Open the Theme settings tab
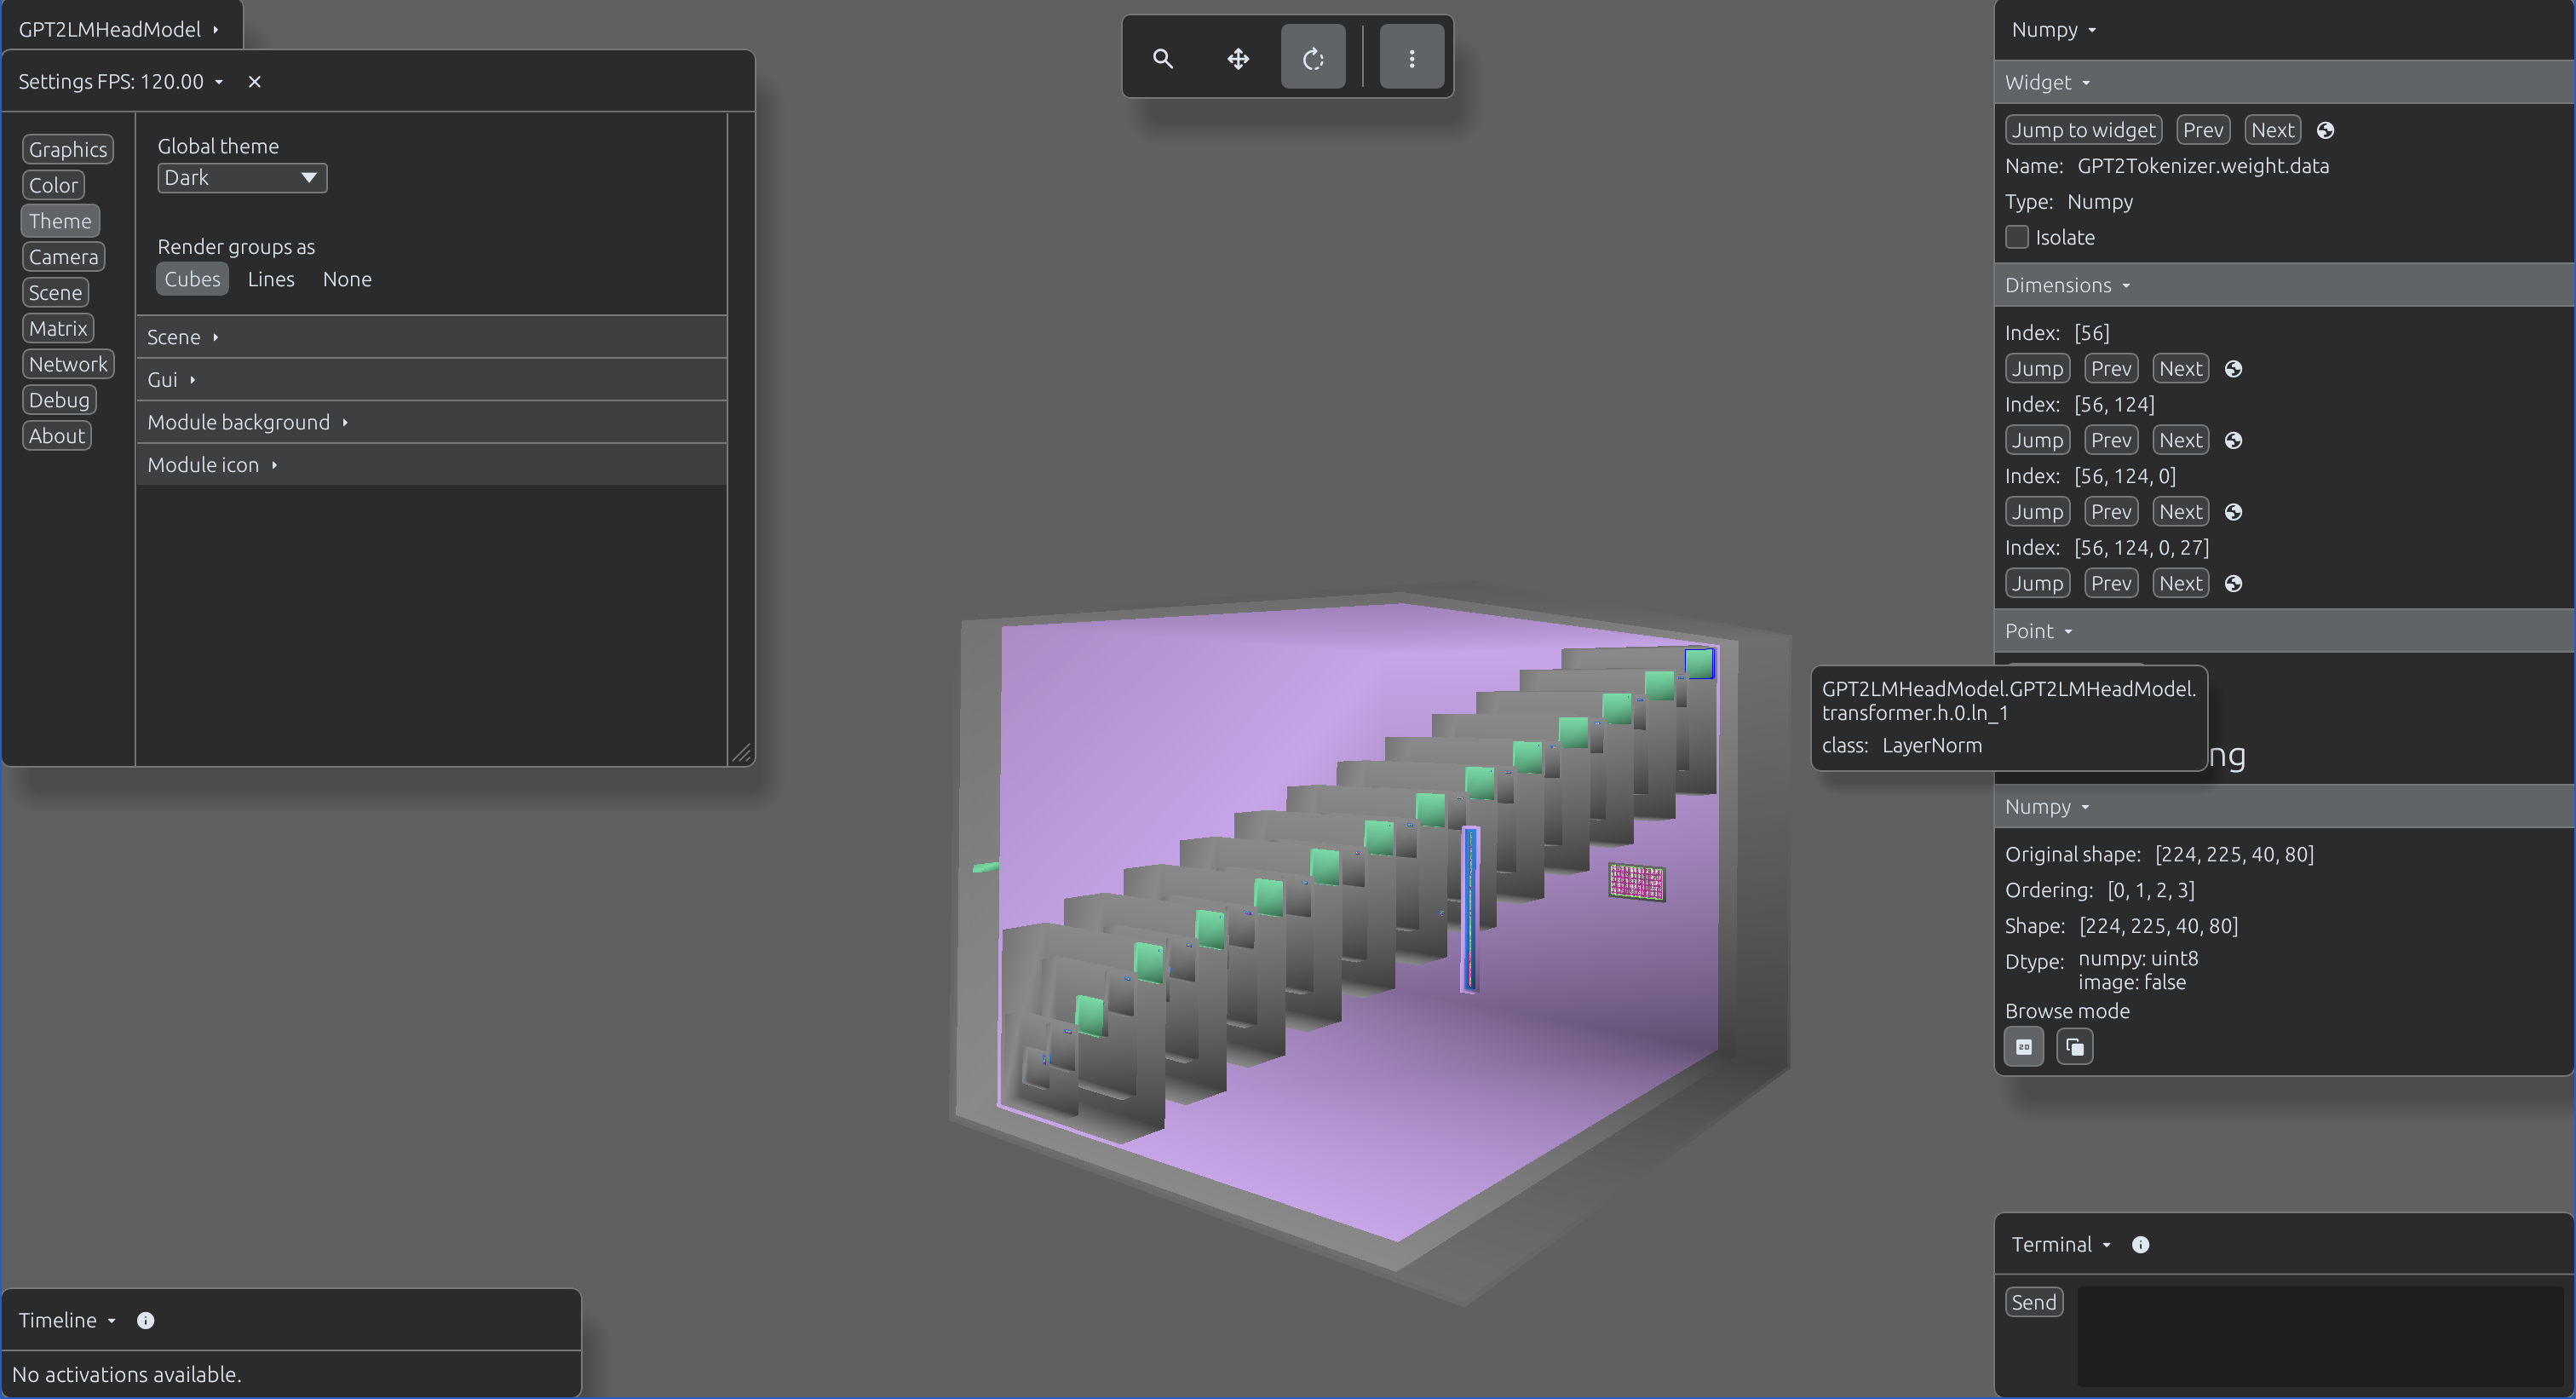Viewport: 2576px width, 1399px height. click(60, 221)
